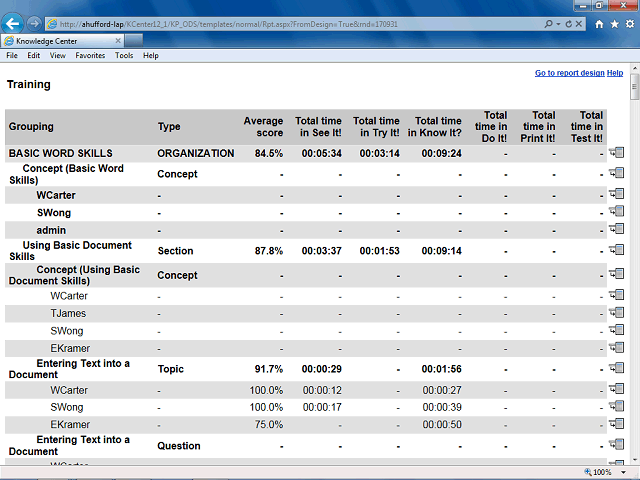640x480 pixels.
Task: Open a new blank tab
Action: 134,40
